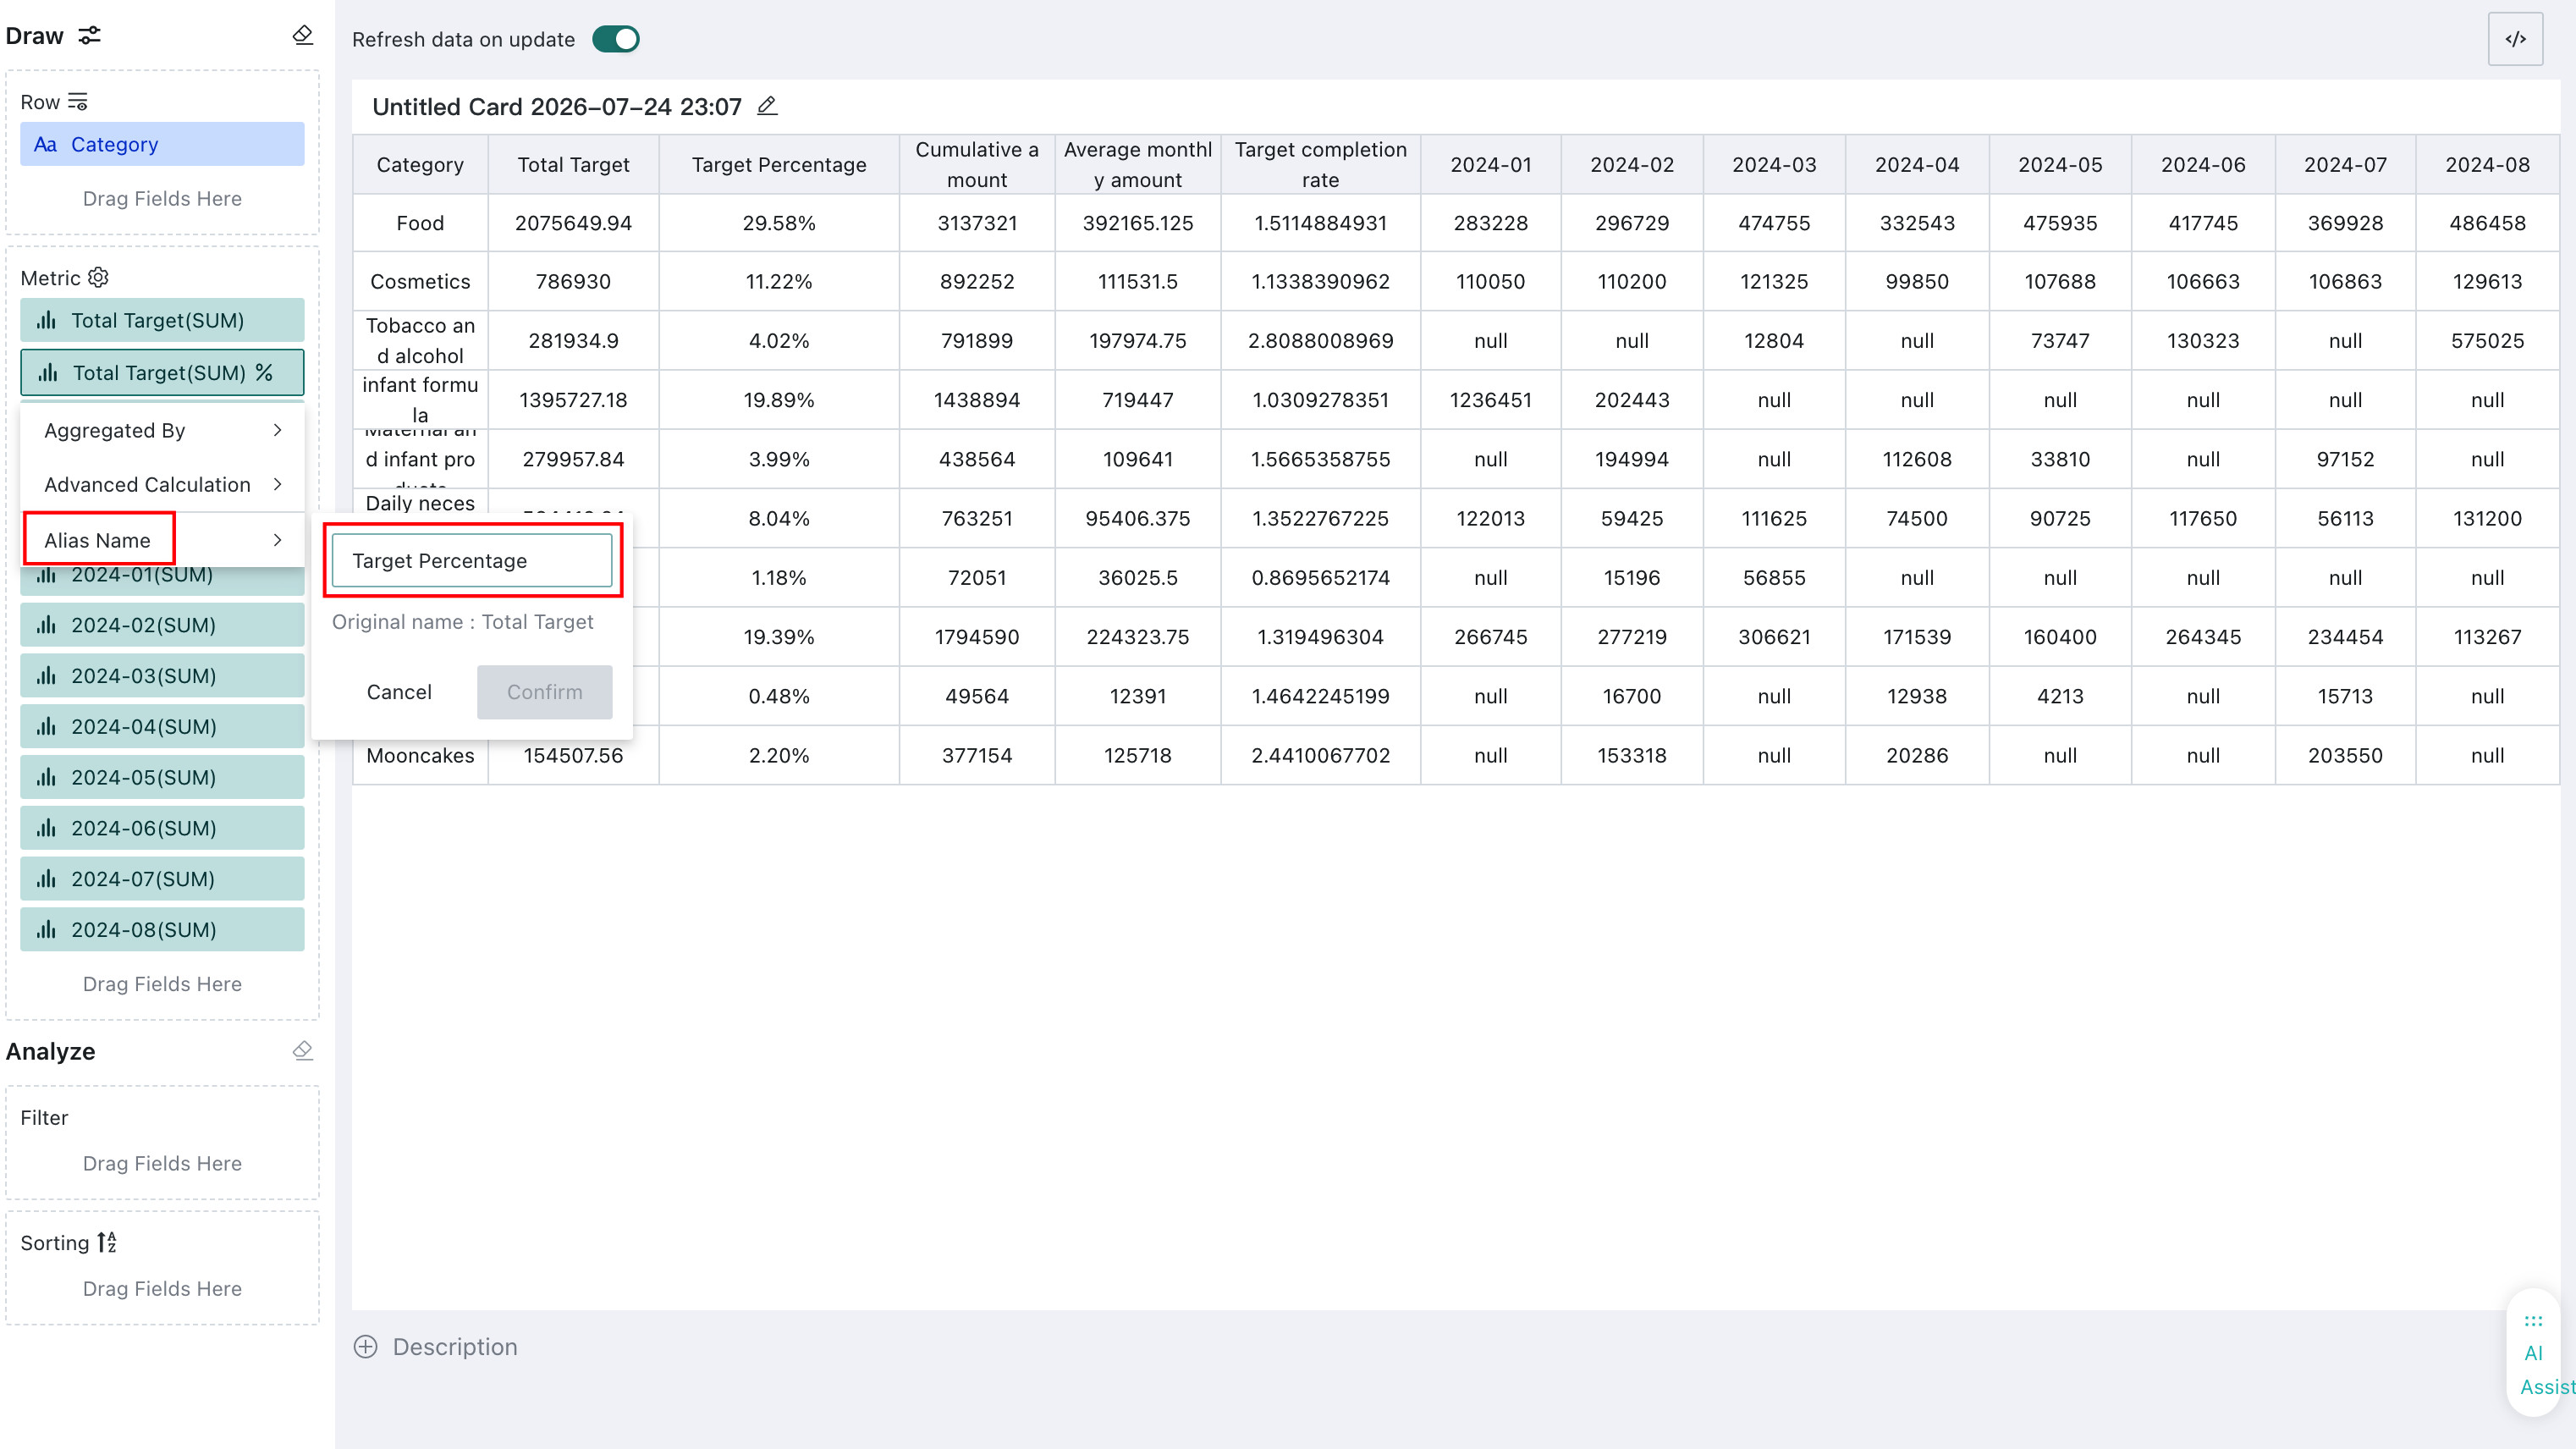Click bar chart icon on 2024-08(SUM)
The height and width of the screenshot is (1449, 2576).
[x=46, y=930]
